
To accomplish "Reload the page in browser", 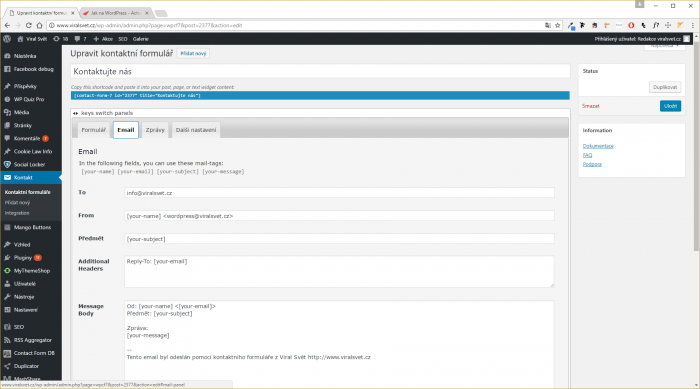I will pyautogui.click(x=29, y=25).
